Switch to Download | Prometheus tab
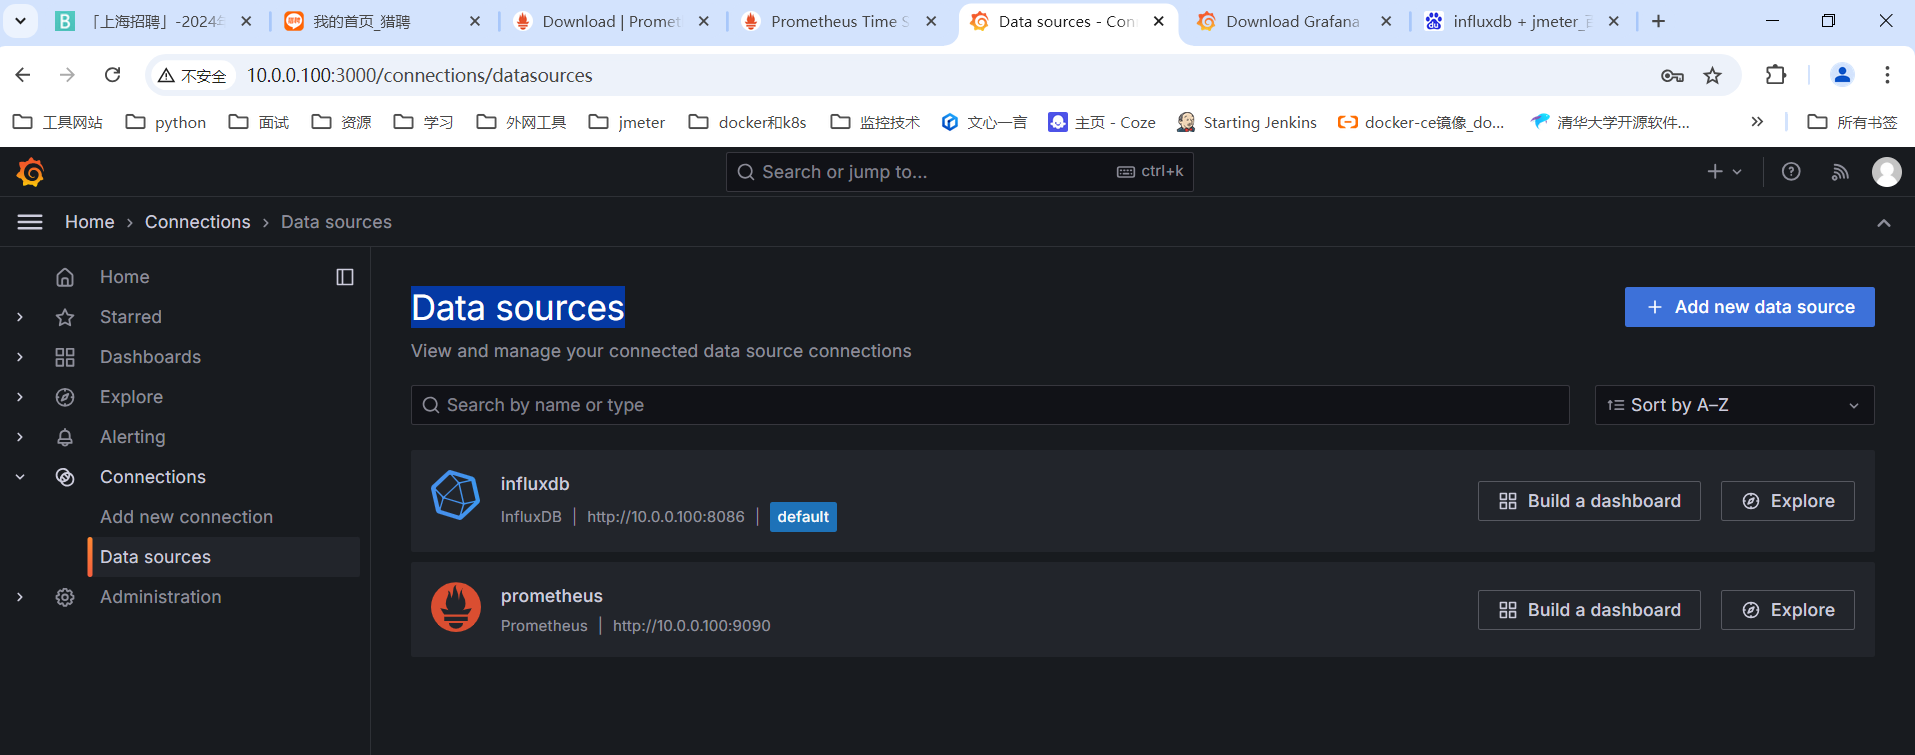The image size is (1915, 755). 612,21
